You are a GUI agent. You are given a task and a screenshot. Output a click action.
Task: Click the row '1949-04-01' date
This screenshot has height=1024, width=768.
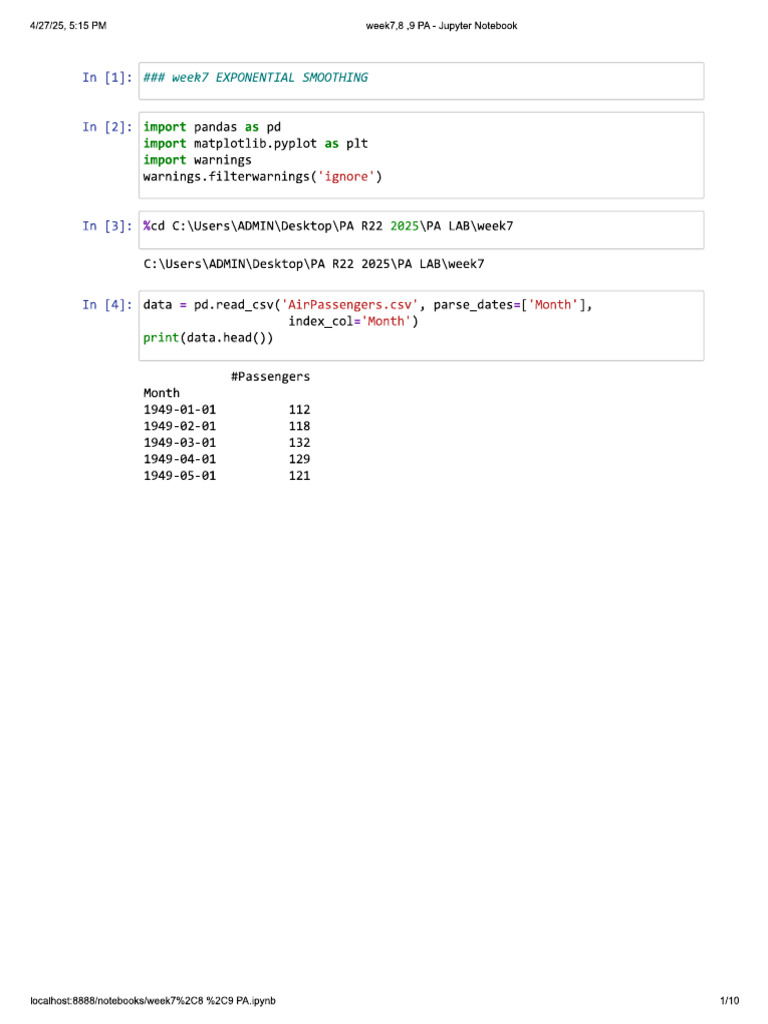pos(180,459)
